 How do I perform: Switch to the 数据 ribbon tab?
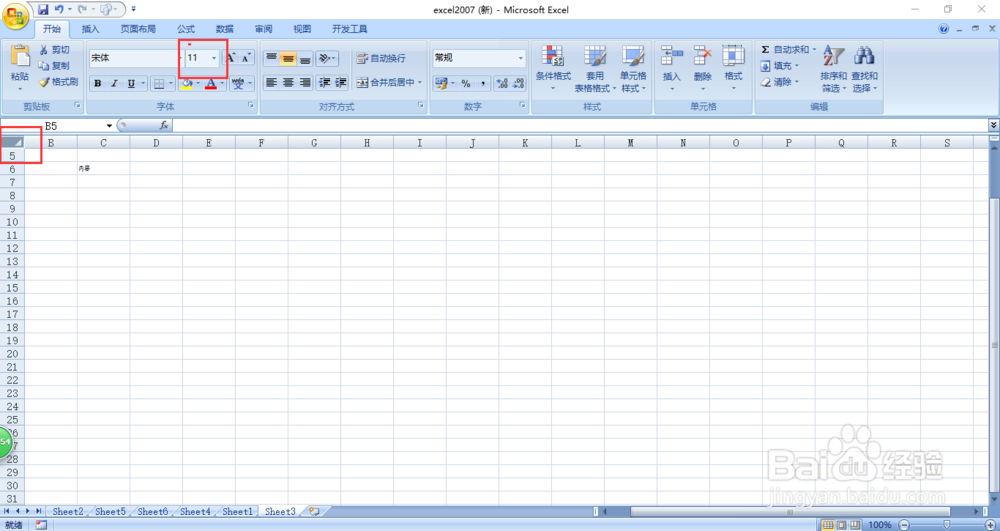[x=224, y=29]
